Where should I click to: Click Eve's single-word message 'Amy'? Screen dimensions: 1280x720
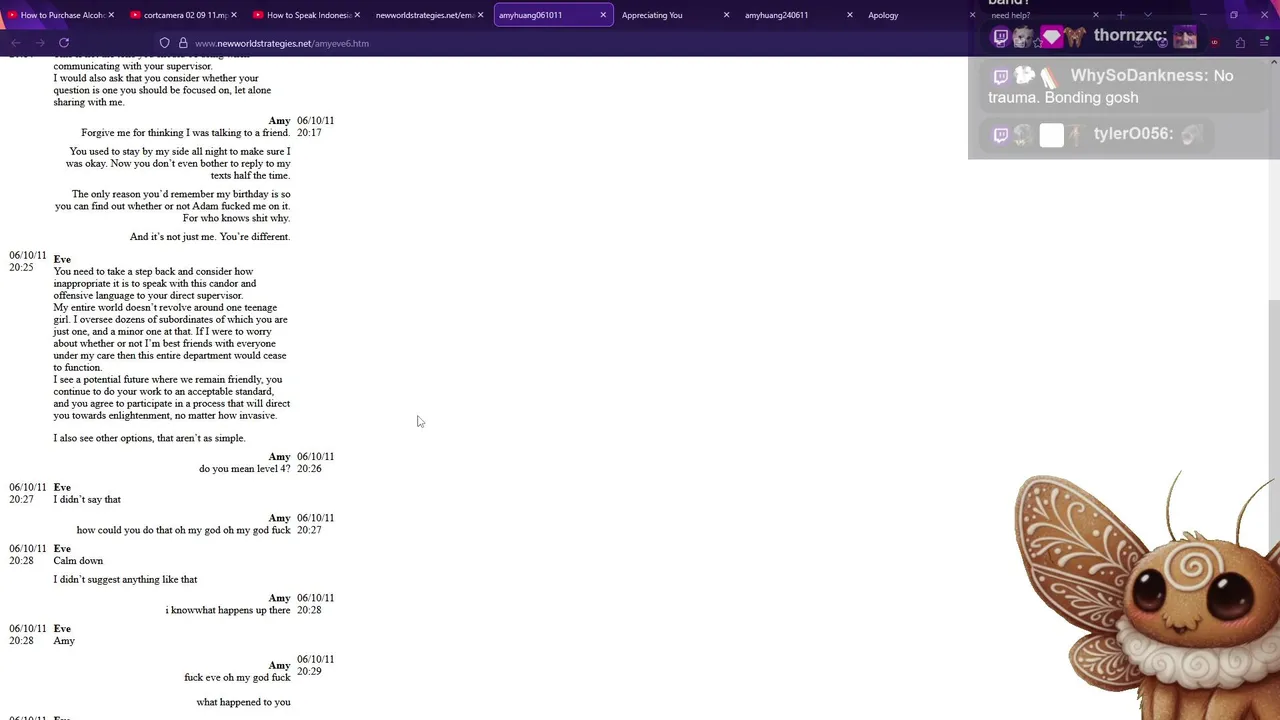(x=64, y=641)
